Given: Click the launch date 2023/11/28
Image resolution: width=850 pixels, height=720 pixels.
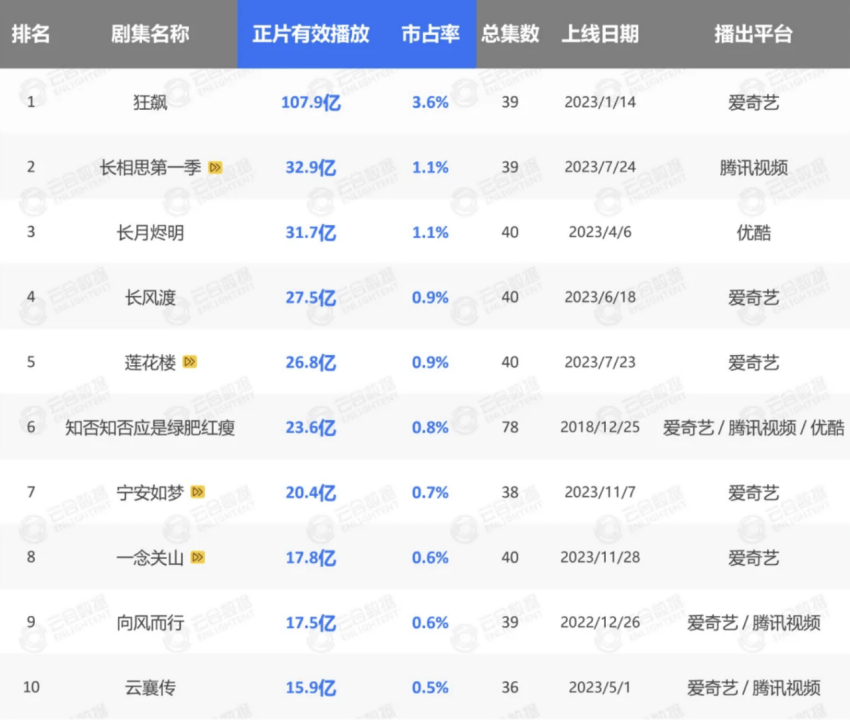Looking at the screenshot, I should click(x=600, y=557).
